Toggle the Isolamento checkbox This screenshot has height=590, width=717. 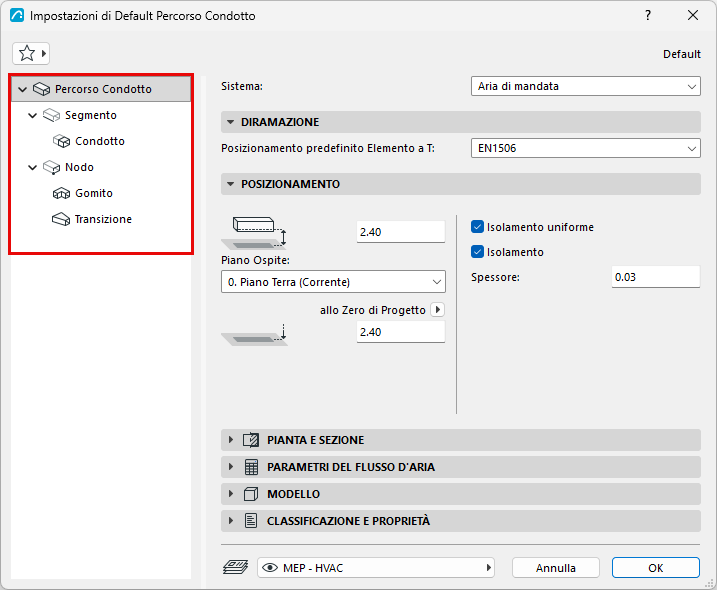477,252
